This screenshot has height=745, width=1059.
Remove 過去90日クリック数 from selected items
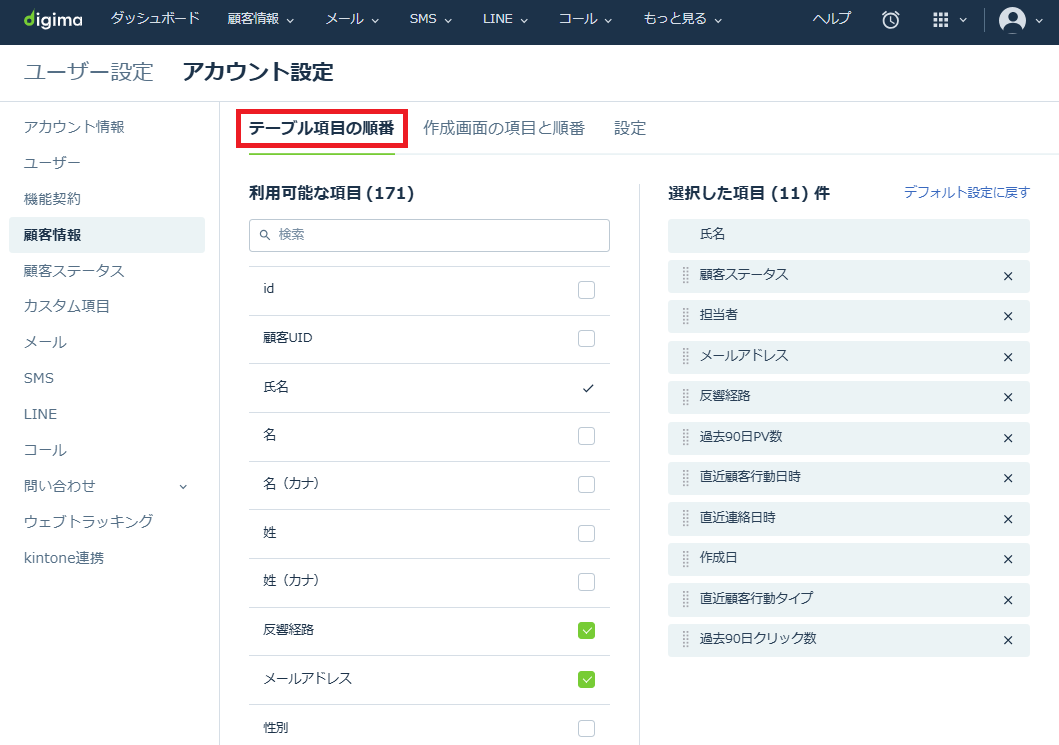click(x=1008, y=640)
